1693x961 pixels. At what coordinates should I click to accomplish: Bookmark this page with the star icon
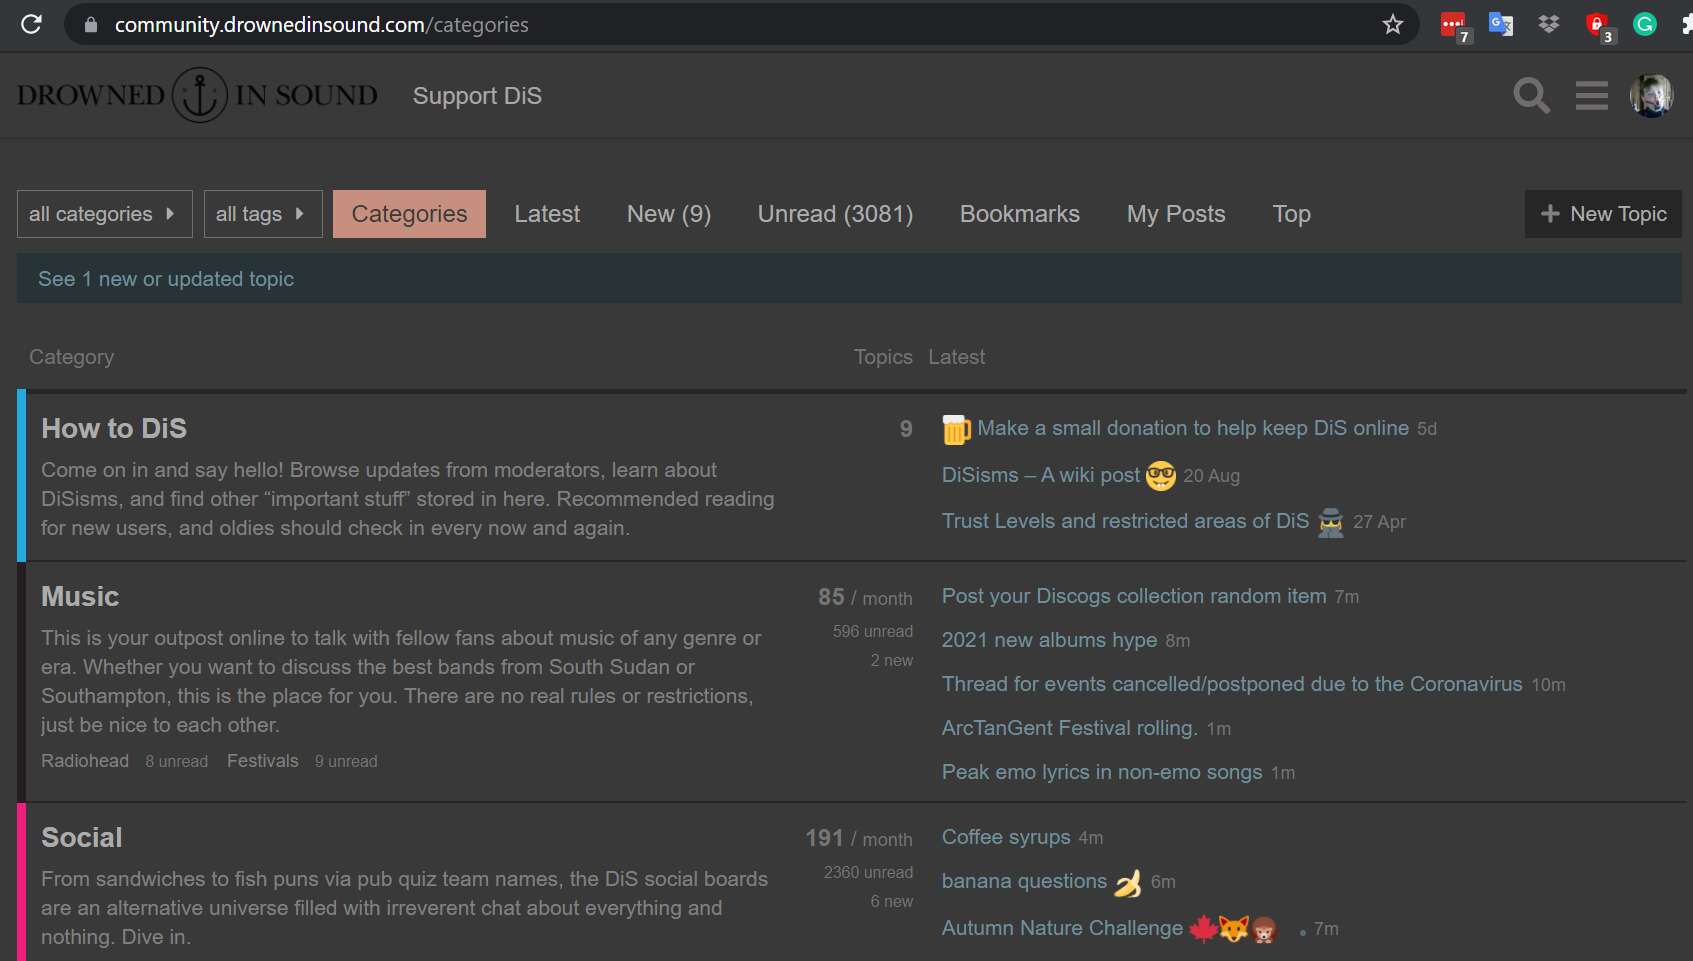point(1393,24)
